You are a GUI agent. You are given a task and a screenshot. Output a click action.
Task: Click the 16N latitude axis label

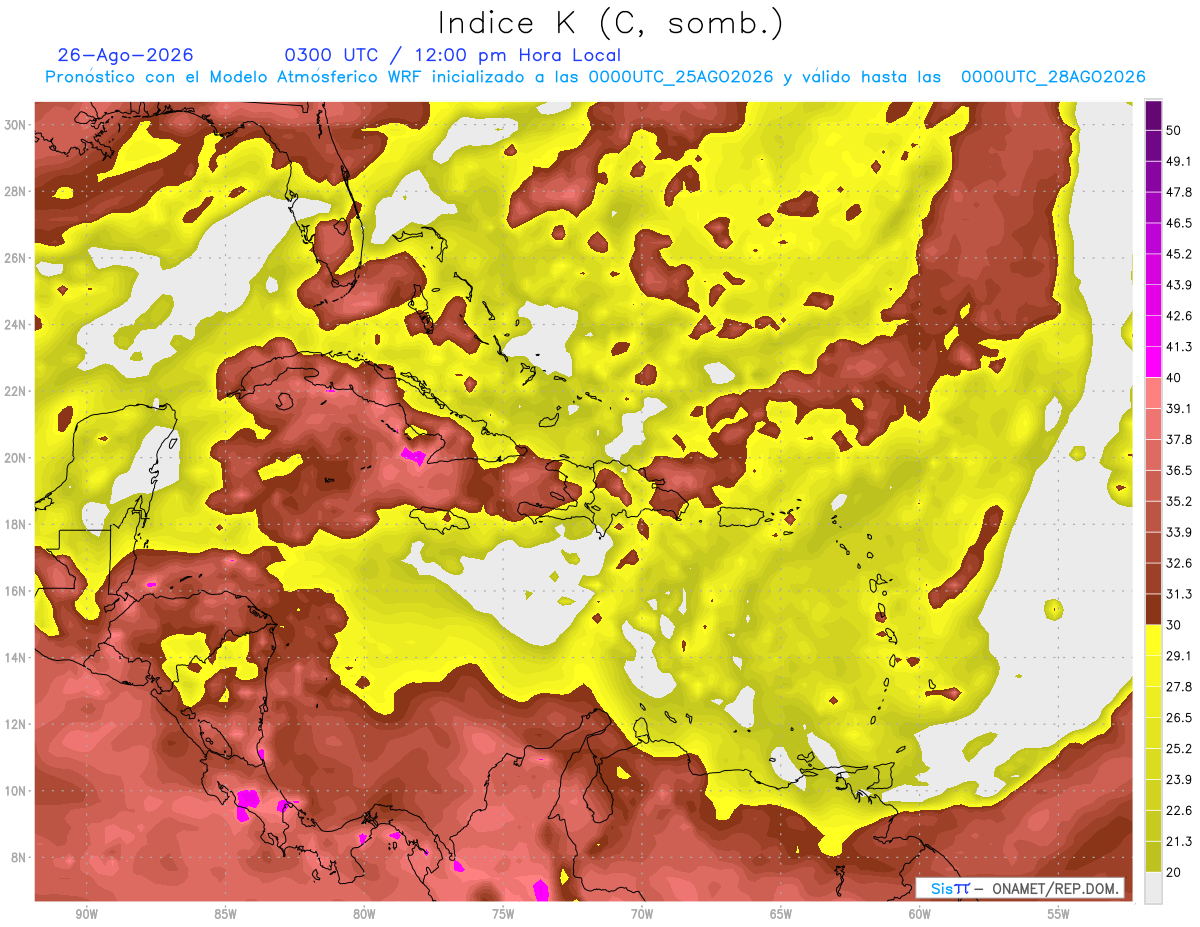pyautogui.click(x=17, y=591)
